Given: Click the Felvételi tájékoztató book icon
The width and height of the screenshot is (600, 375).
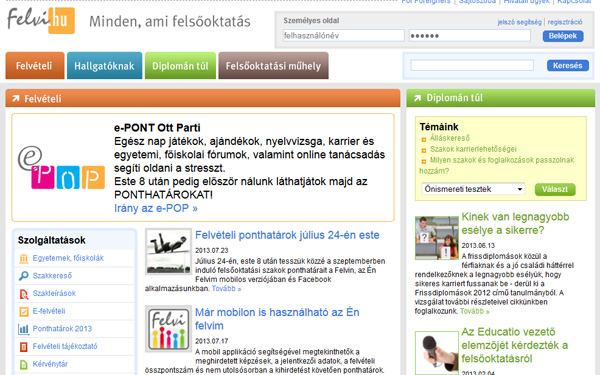Looking at the screenshot, I should (x=24, y=347).
